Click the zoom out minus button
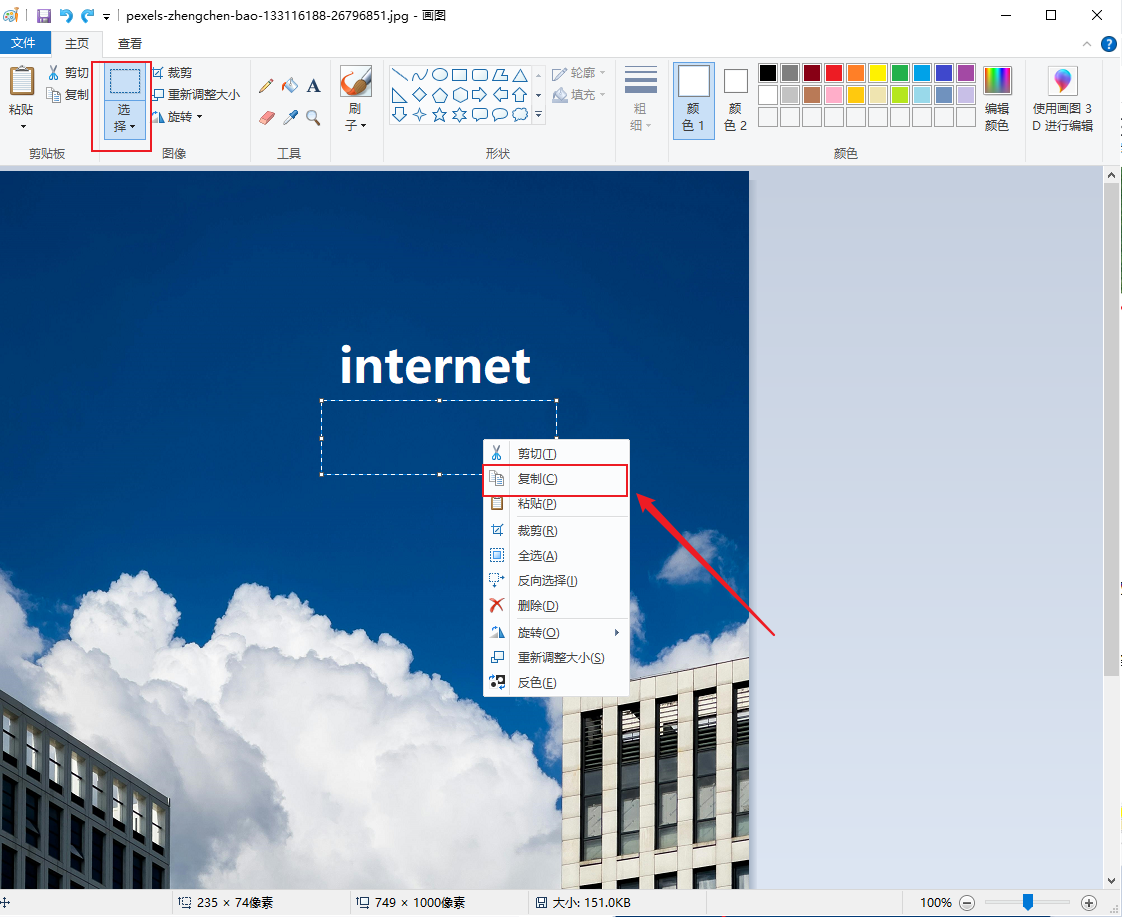Screen dimensions: 1122x917 [x=967, y=903]
